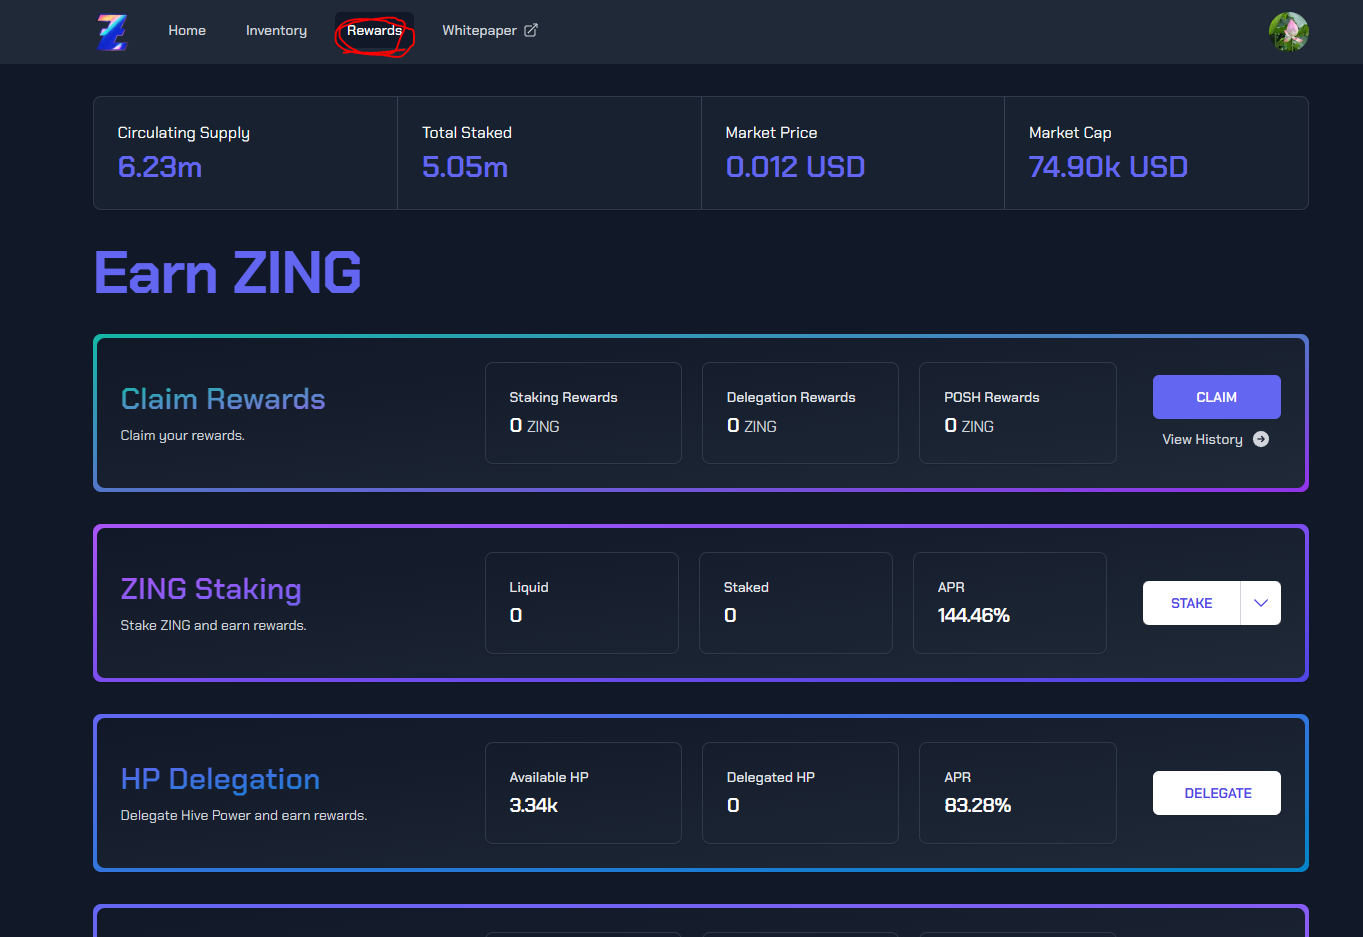Click the Total Staked 5.05m value

(465, 167)
